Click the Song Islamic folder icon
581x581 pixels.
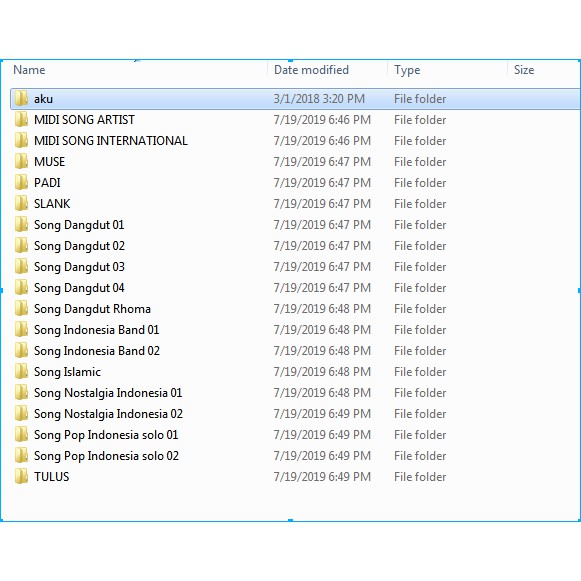point(21,372)
